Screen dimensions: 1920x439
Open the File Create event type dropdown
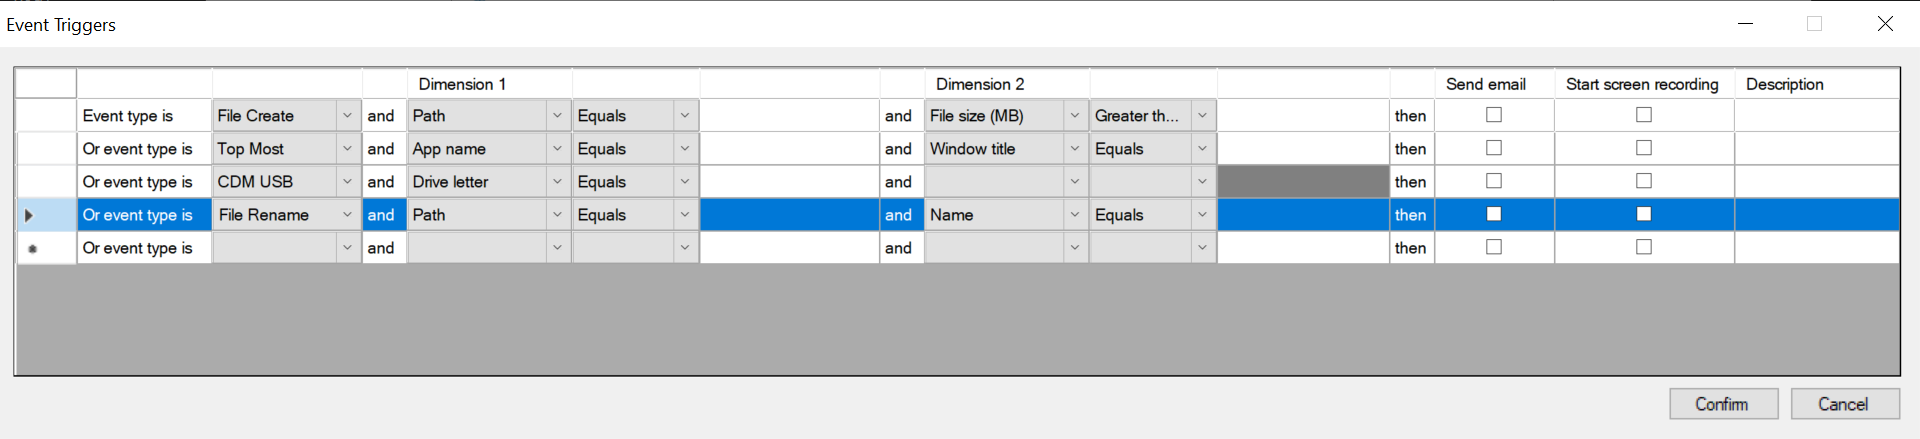347,116
